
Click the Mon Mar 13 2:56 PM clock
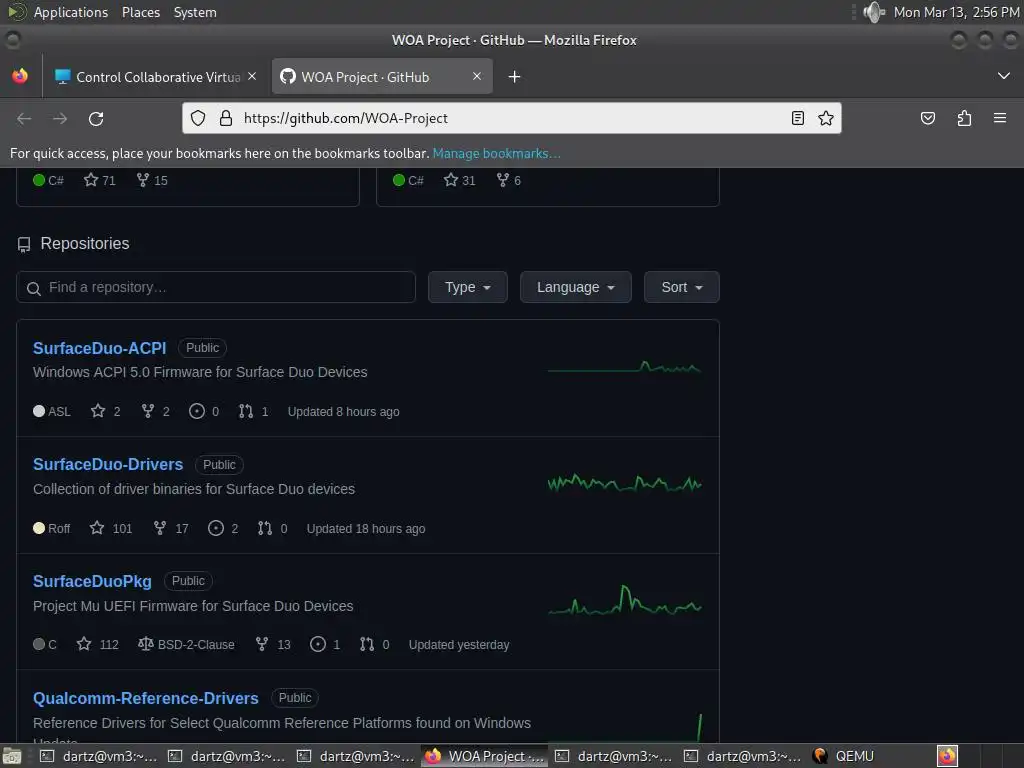(x=957, y=12)
